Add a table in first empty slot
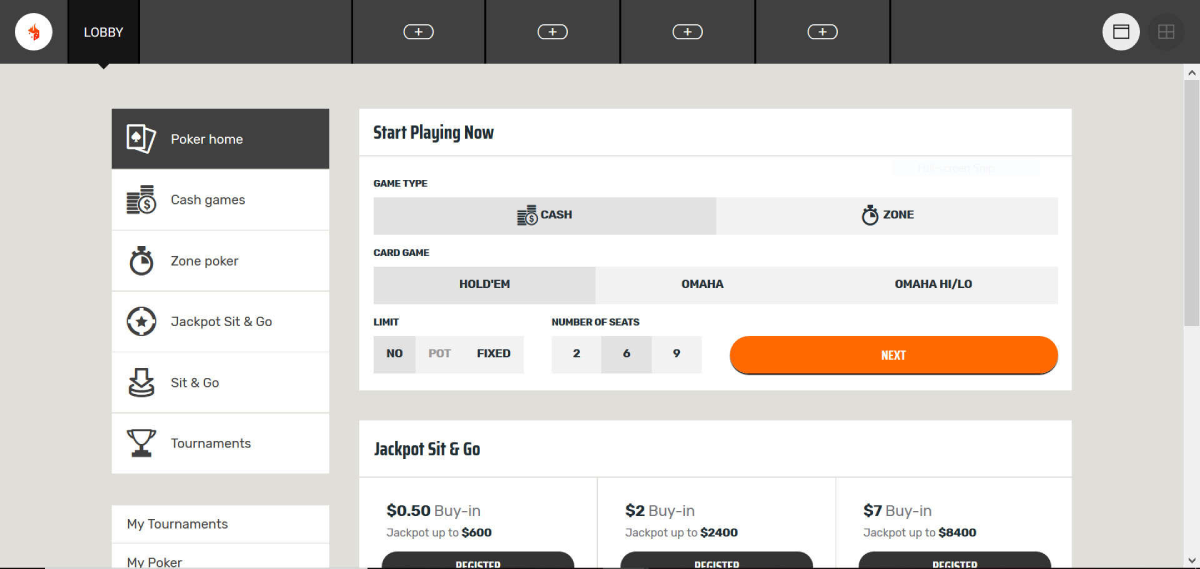Image resolution: width=1200 pixels, height=569 pixels. [418, 32]
